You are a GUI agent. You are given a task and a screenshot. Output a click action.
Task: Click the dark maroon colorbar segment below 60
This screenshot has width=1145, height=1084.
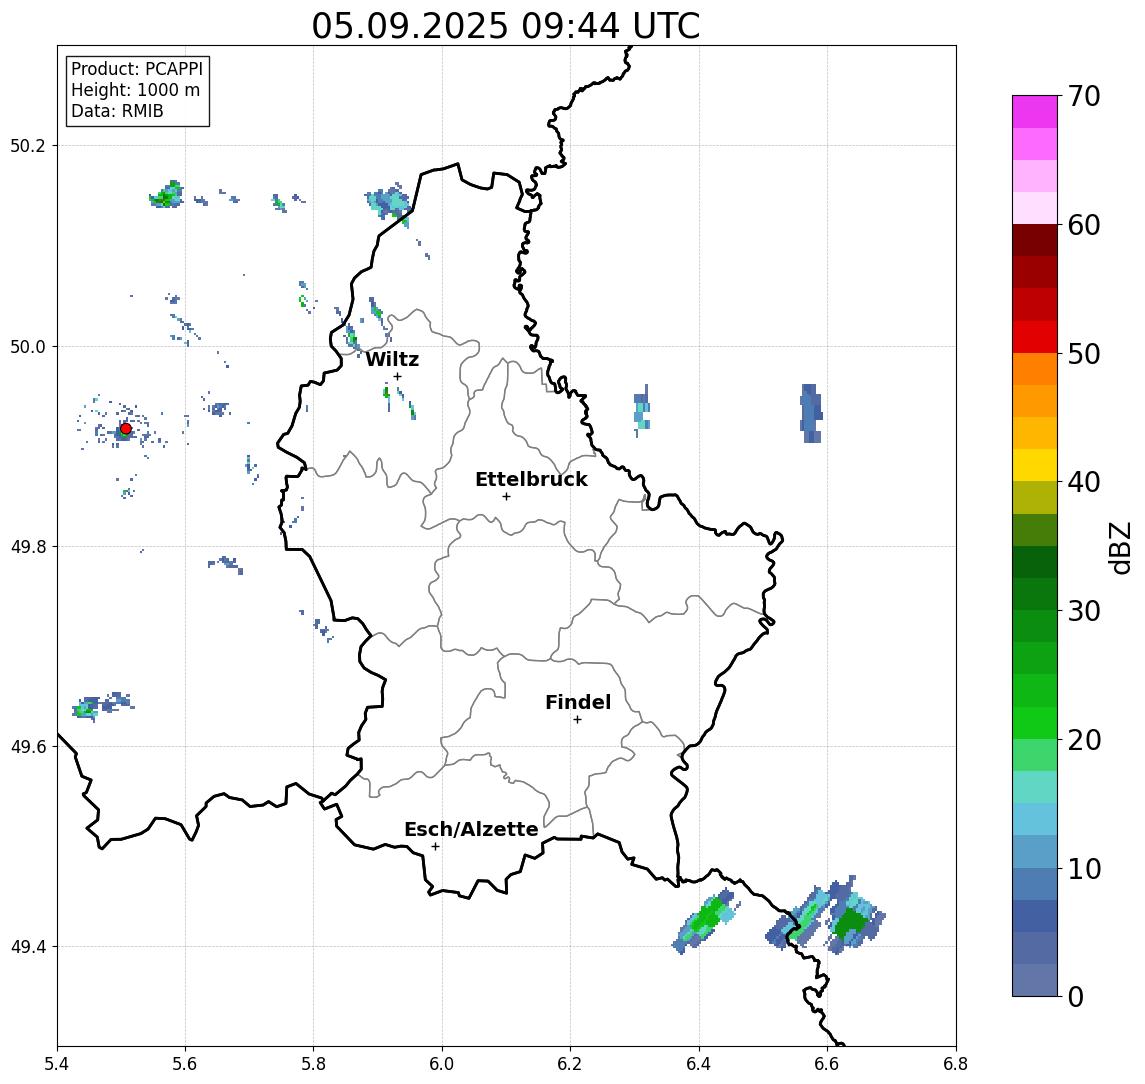point(1035,240)
